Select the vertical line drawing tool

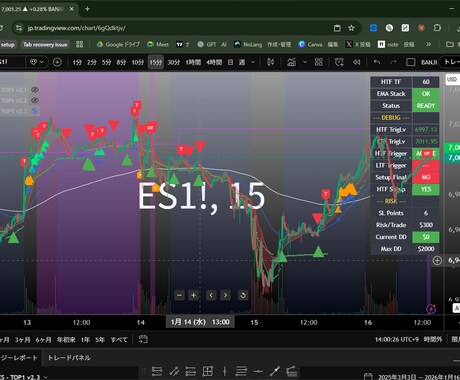225,371
